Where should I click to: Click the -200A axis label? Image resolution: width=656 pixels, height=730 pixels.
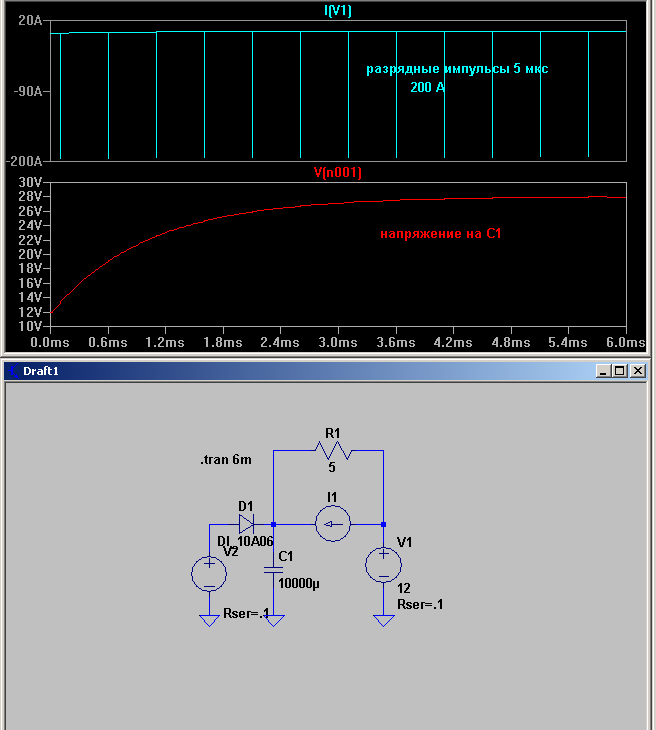[x=24, y=161]
